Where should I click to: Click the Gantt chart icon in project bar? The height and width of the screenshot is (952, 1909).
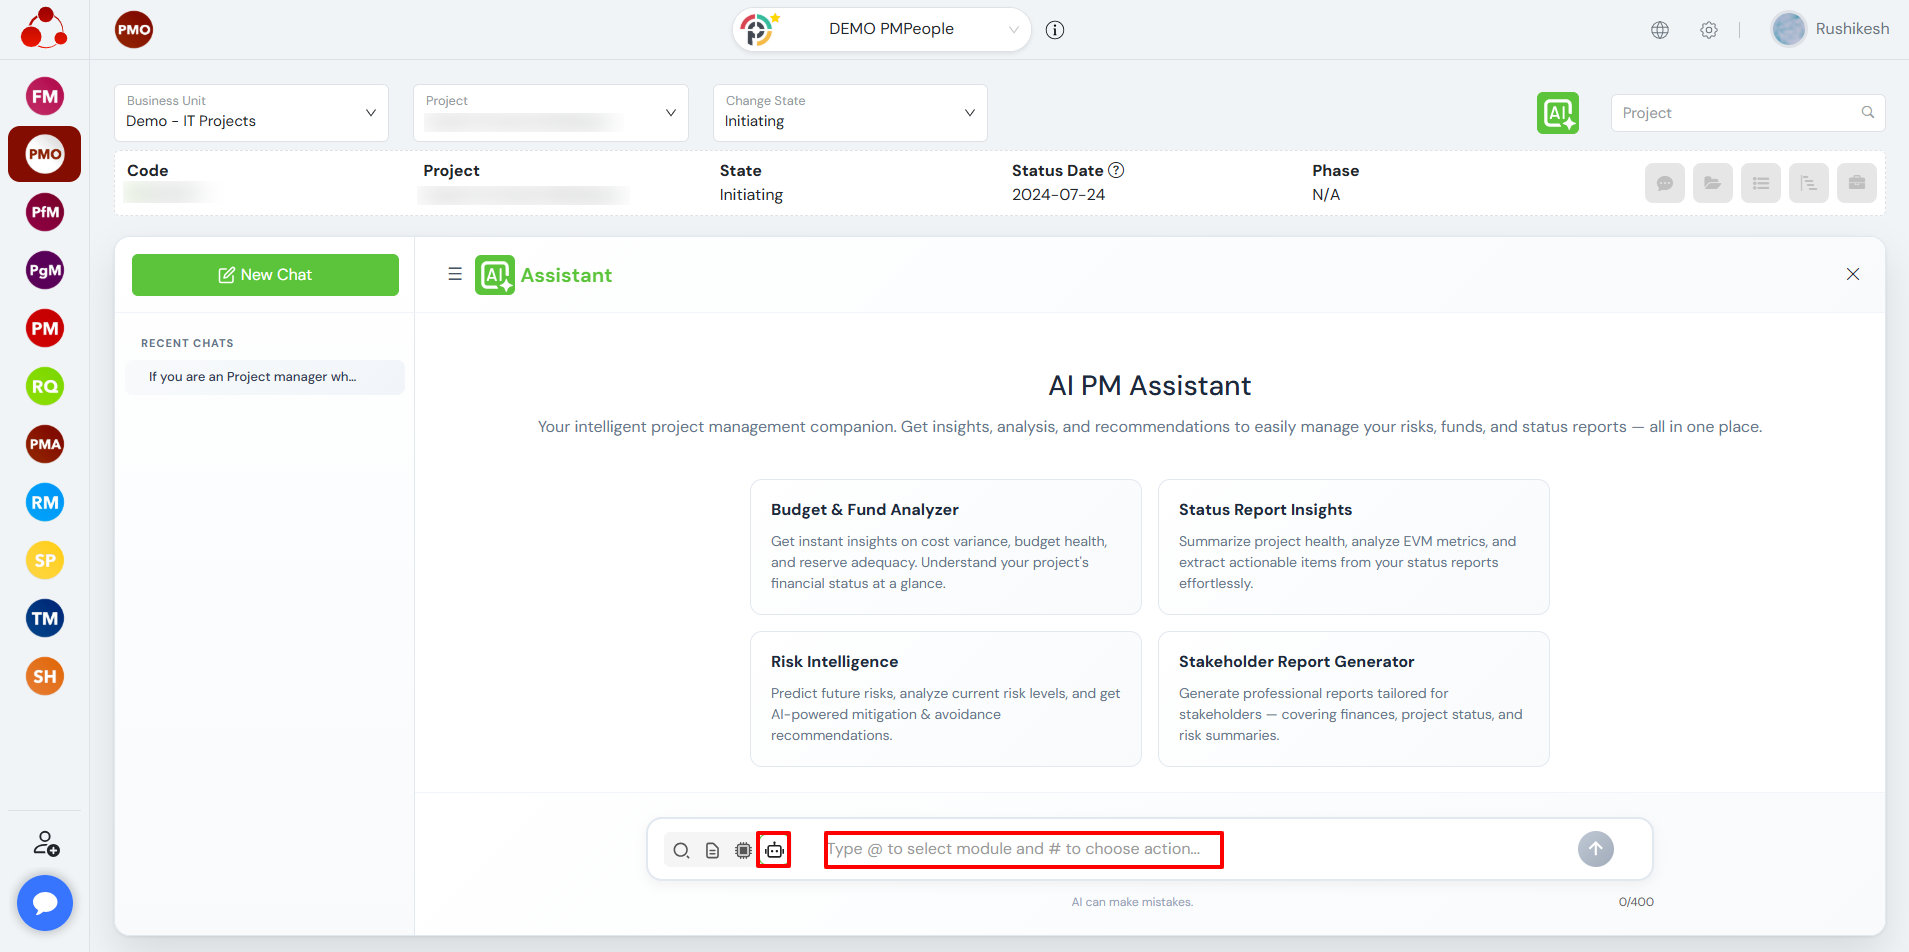click(x=1808, y=183)
